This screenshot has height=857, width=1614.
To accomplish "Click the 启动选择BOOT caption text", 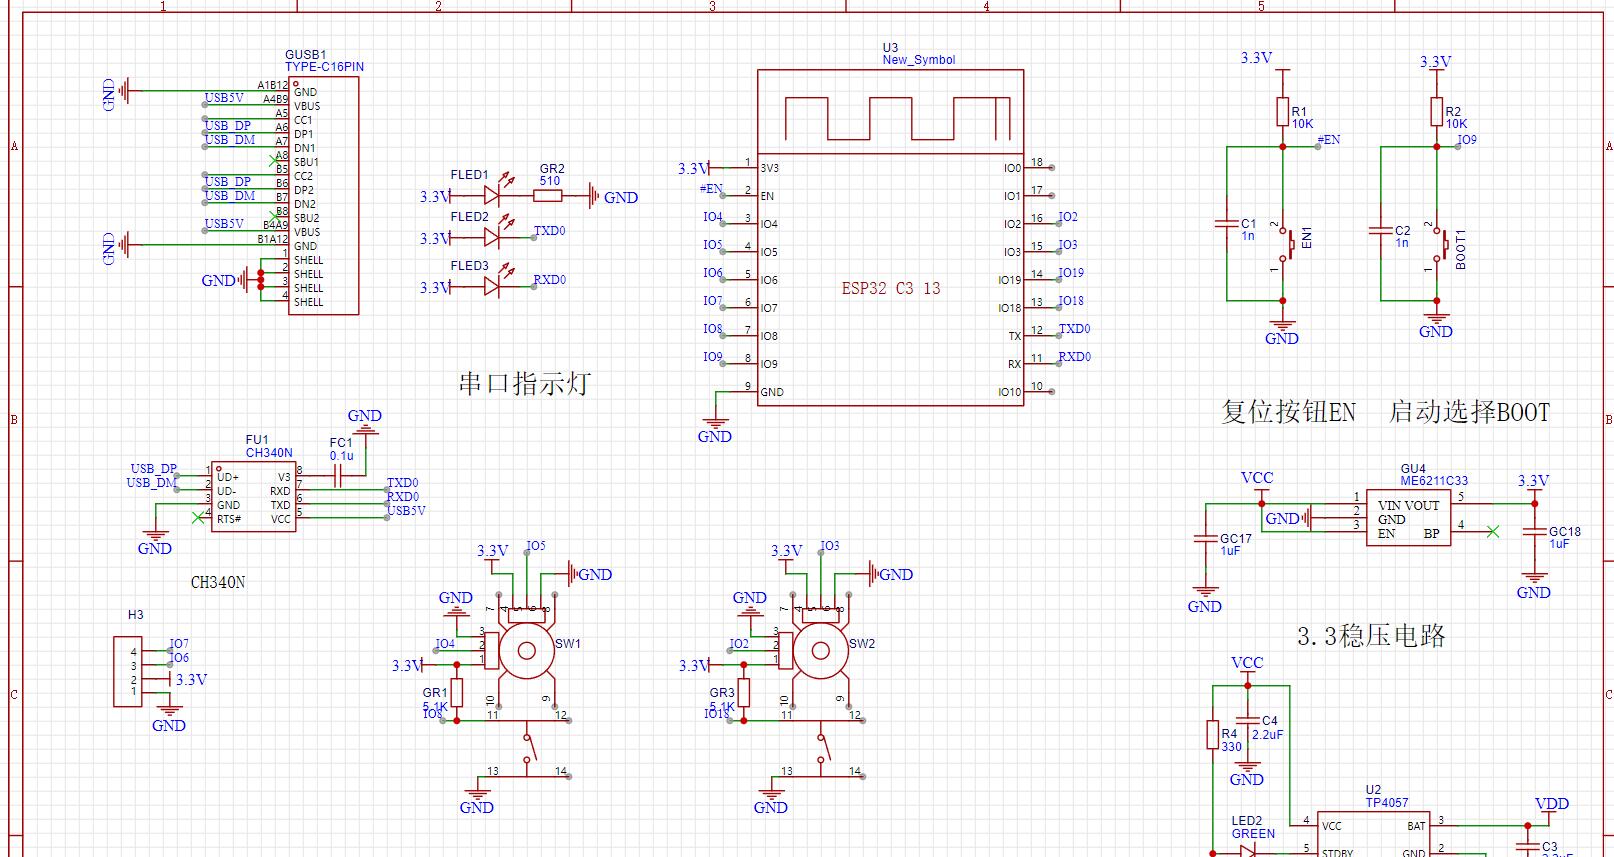I will pos(1469,412).
